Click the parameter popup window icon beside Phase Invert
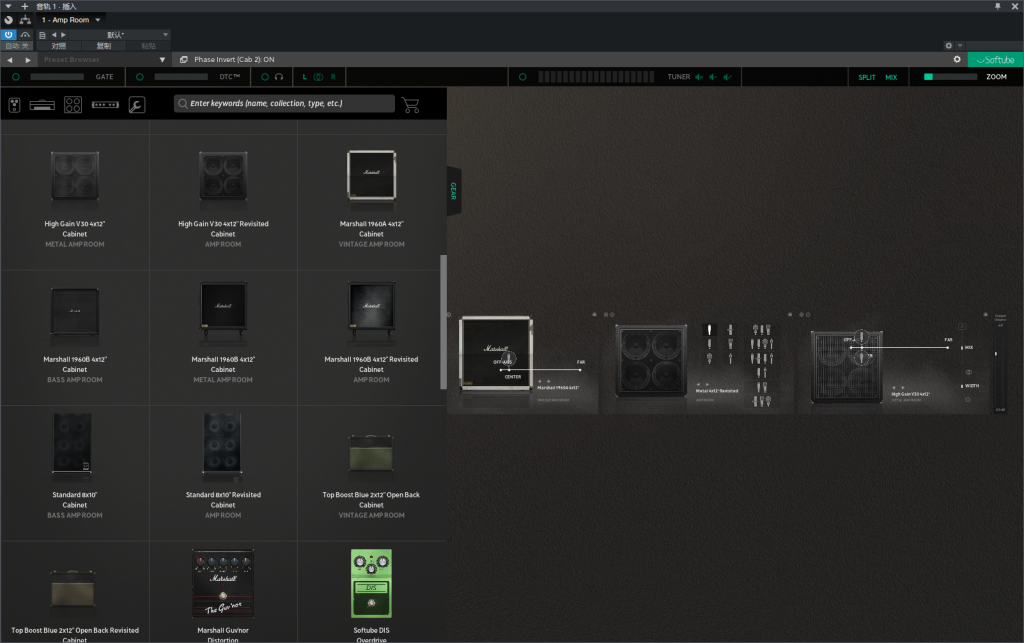Image resolution: width=1024 pixels, height=643 pixels. pos(184,59)
